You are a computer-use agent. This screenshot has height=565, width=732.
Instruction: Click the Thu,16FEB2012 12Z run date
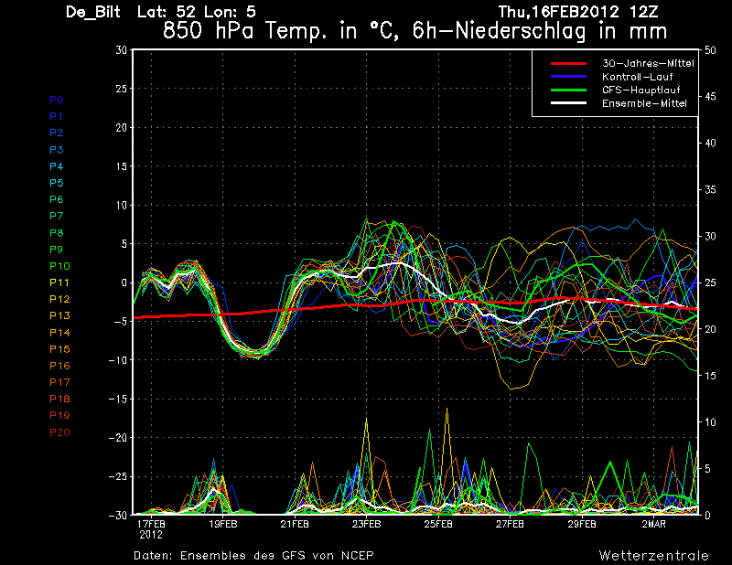(578, 12)
